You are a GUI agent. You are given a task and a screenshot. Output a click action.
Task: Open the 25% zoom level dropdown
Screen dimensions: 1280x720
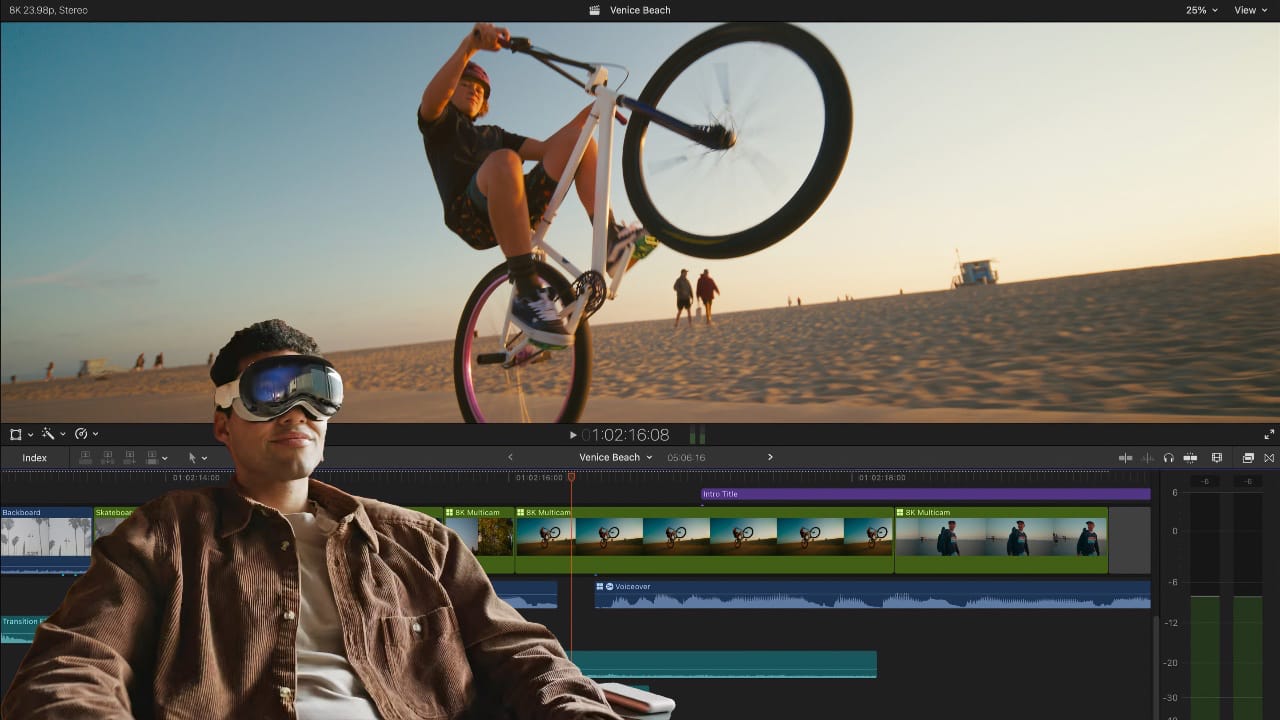[1201, 10]
